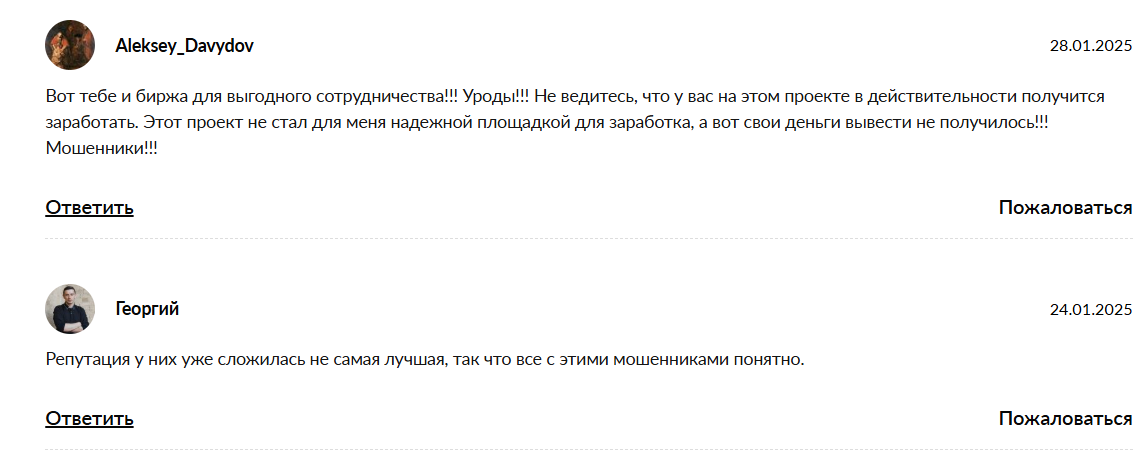The width and height of the screenshot is (1144, 451).
Task: Reply to Aleksey_Davydov's comment with Ответить
Action: pos(89,208)
